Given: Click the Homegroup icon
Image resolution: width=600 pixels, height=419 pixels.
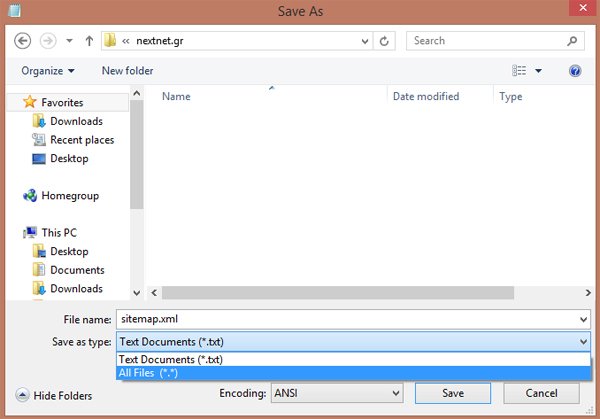Looking at the screenshot, I should point(30,196).
